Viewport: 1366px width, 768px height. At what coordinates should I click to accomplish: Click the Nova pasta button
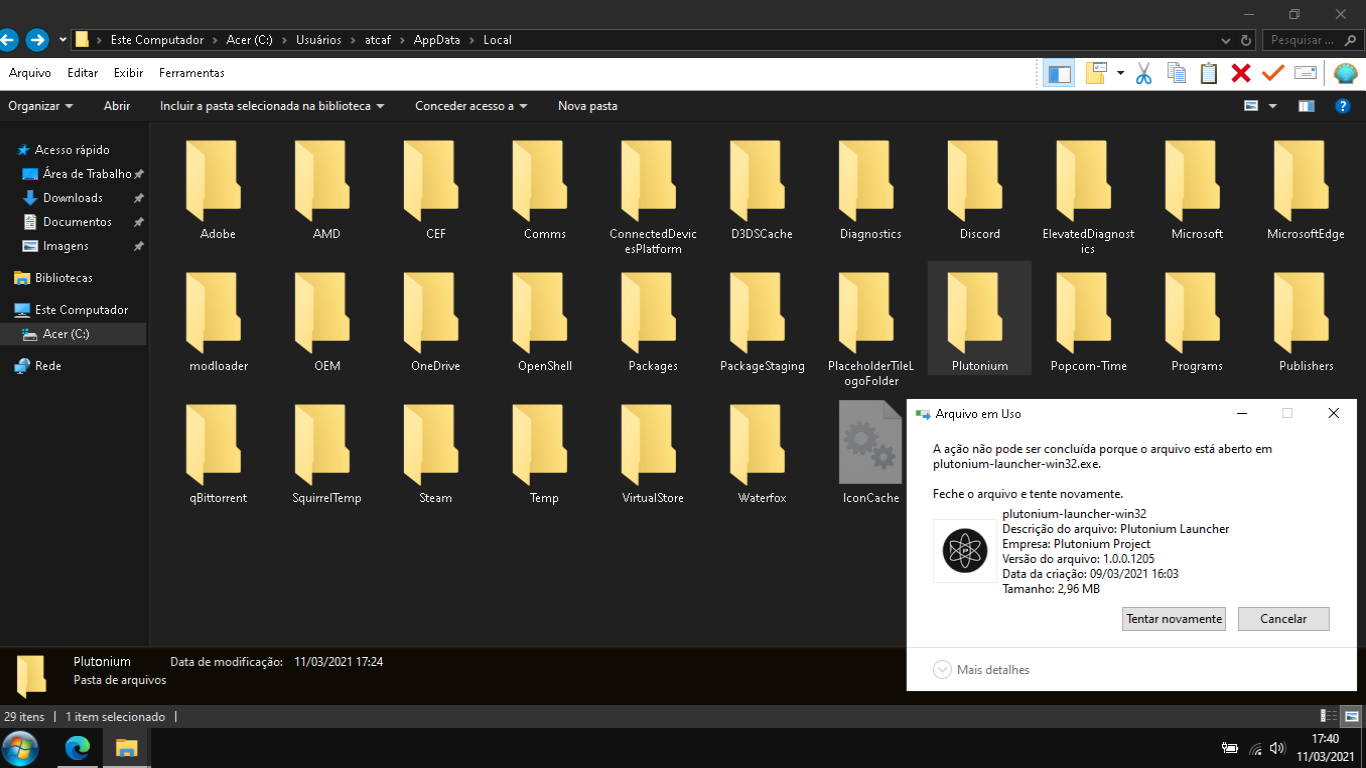[x=588, y=106]
